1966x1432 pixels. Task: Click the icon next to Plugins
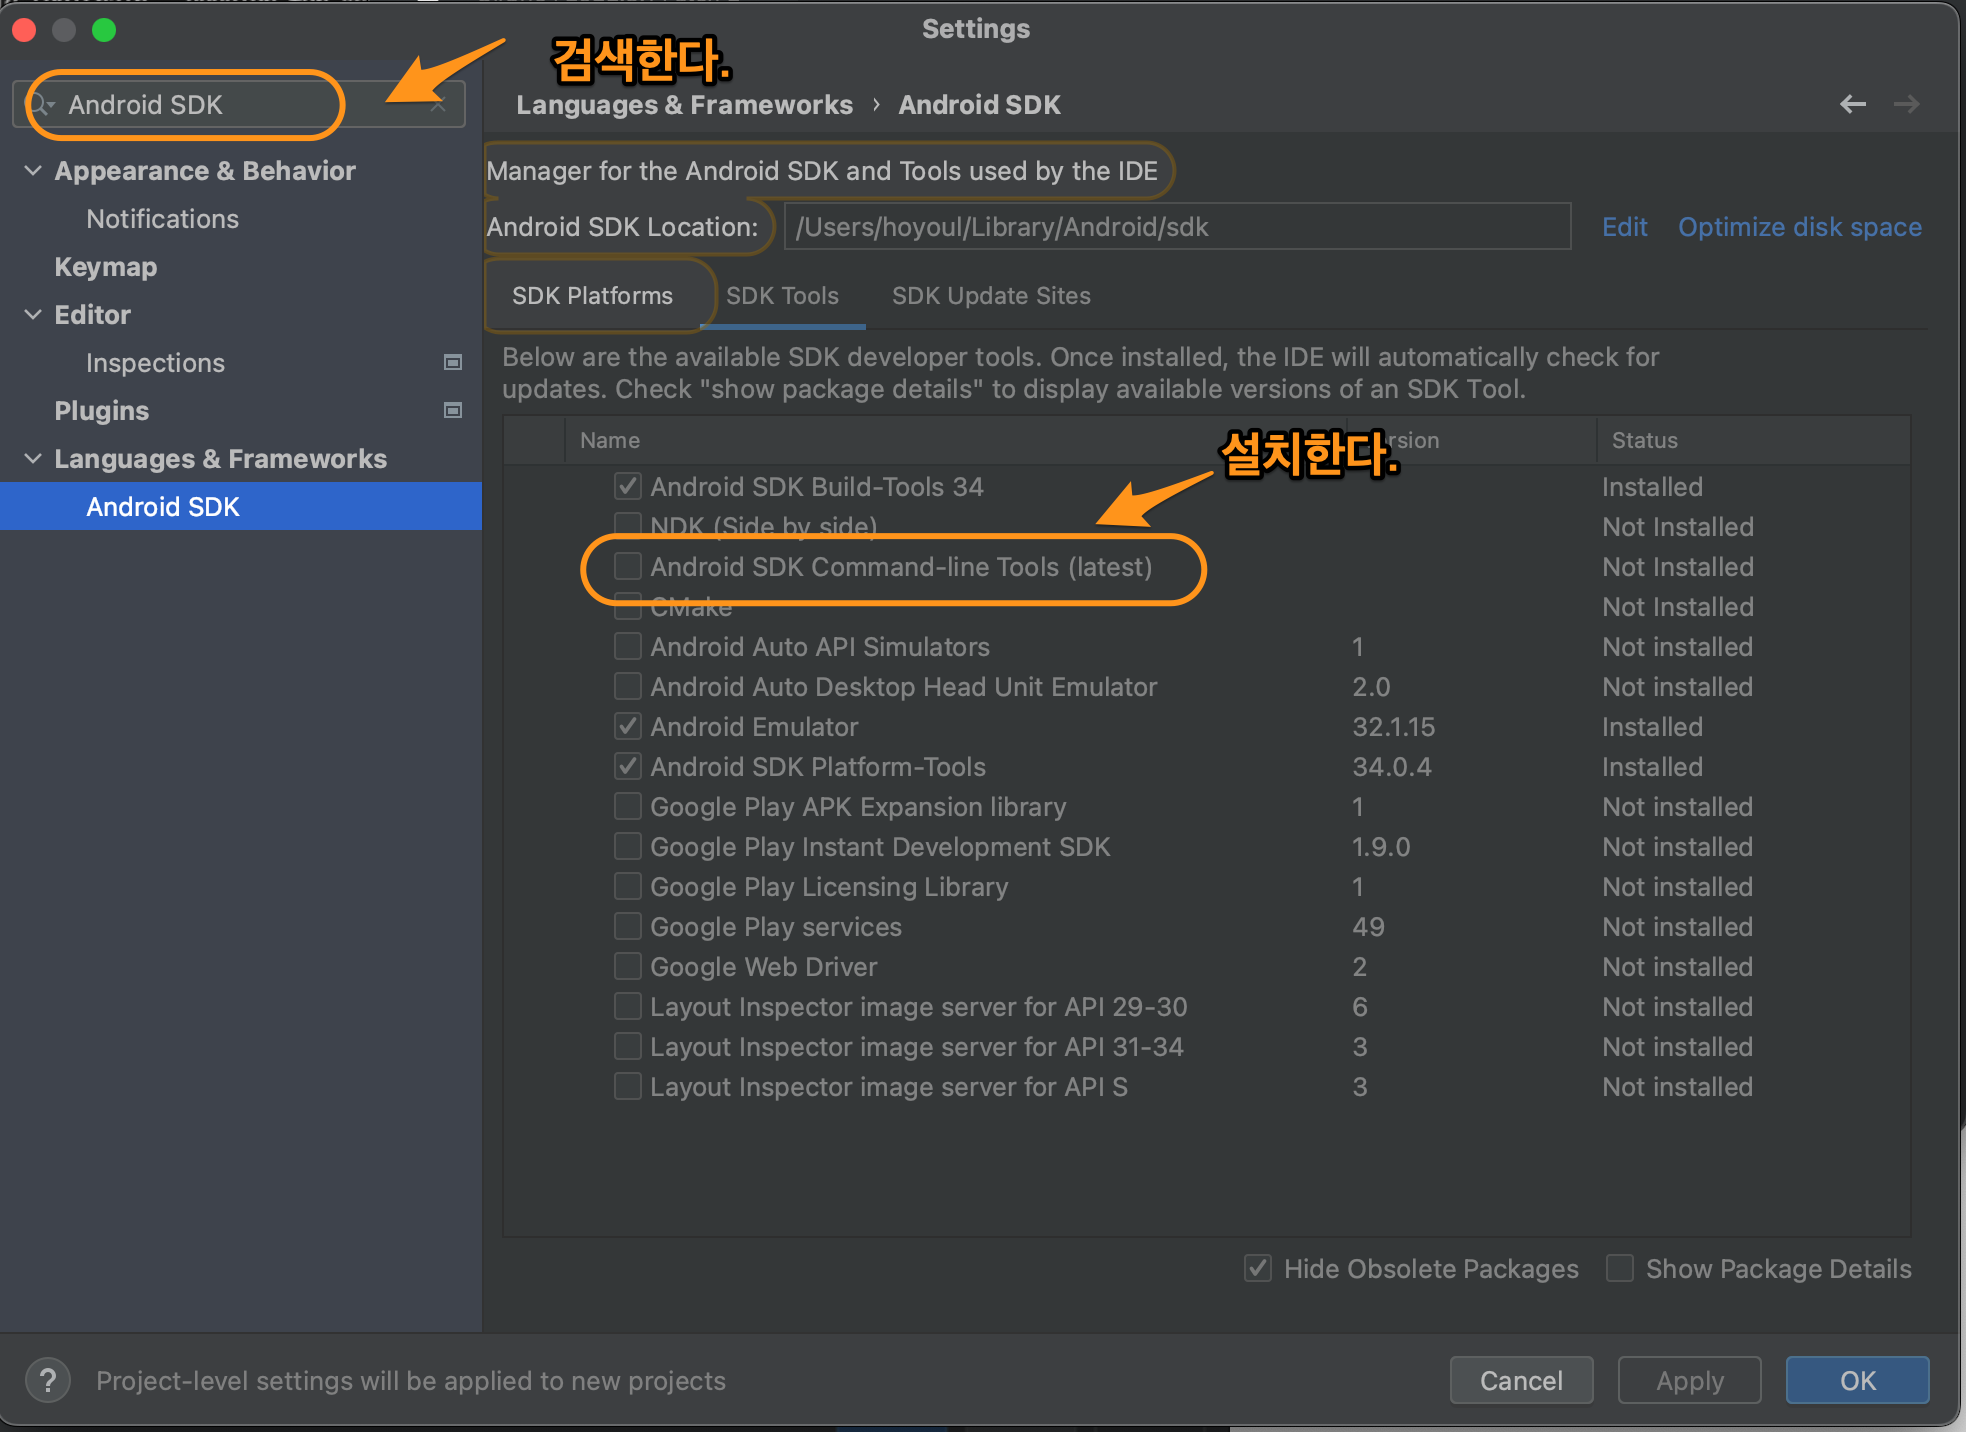pyautogui.click(x=452, y=410)
